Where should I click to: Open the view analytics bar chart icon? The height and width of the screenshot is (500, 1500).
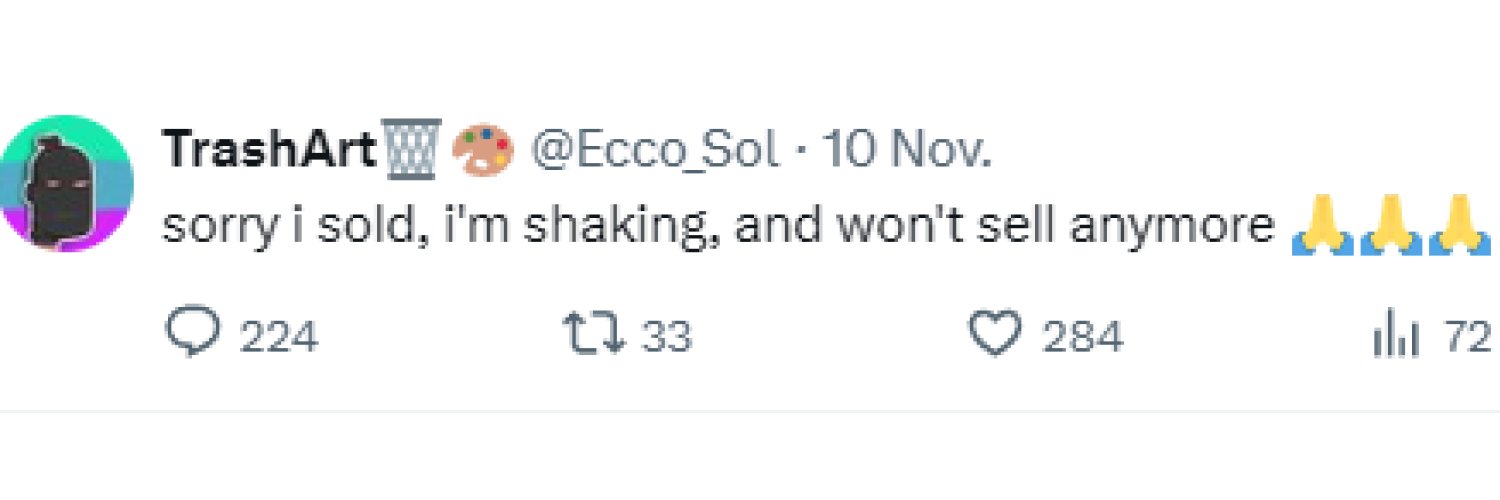click(x=1397, y=337)
